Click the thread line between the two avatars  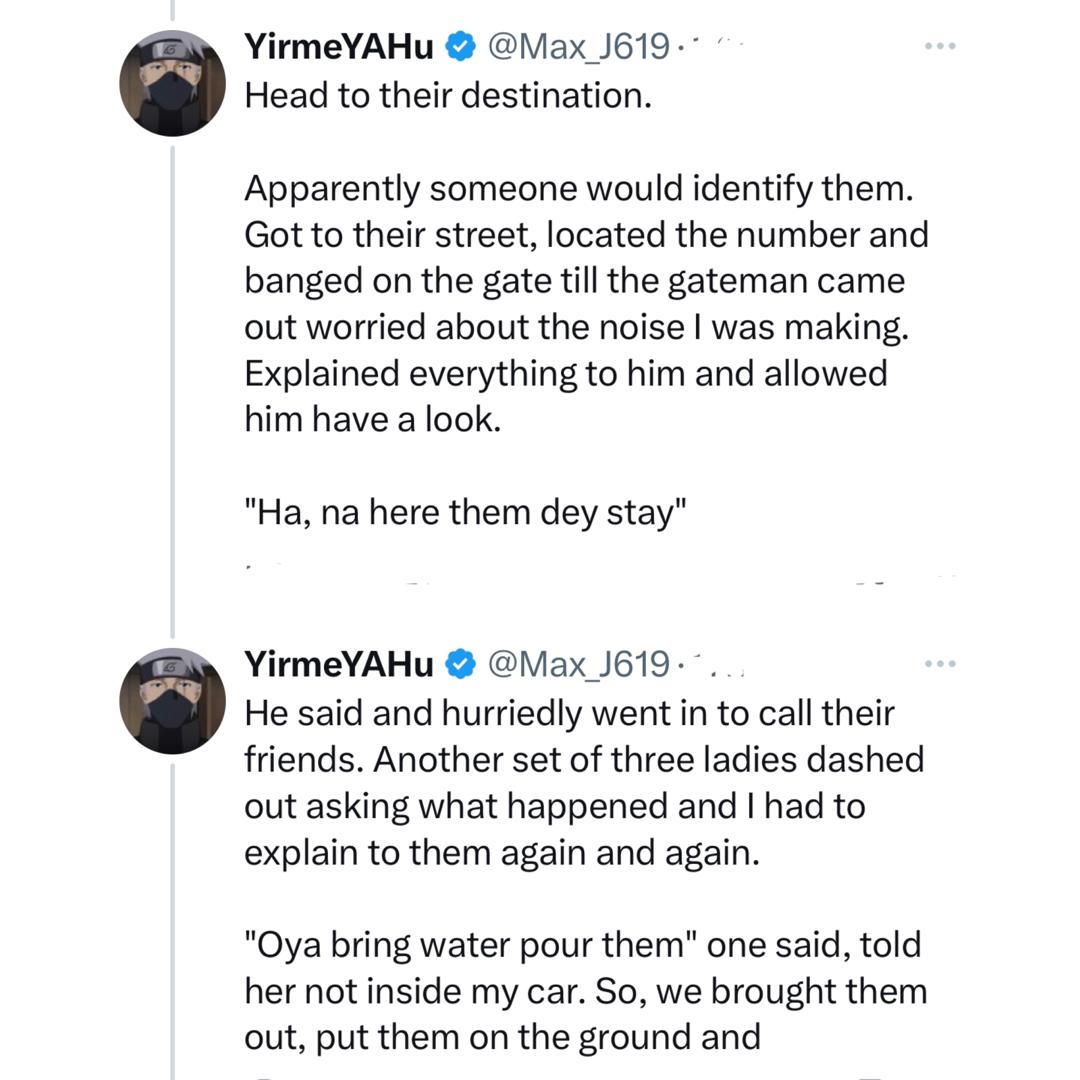(173, 390)
